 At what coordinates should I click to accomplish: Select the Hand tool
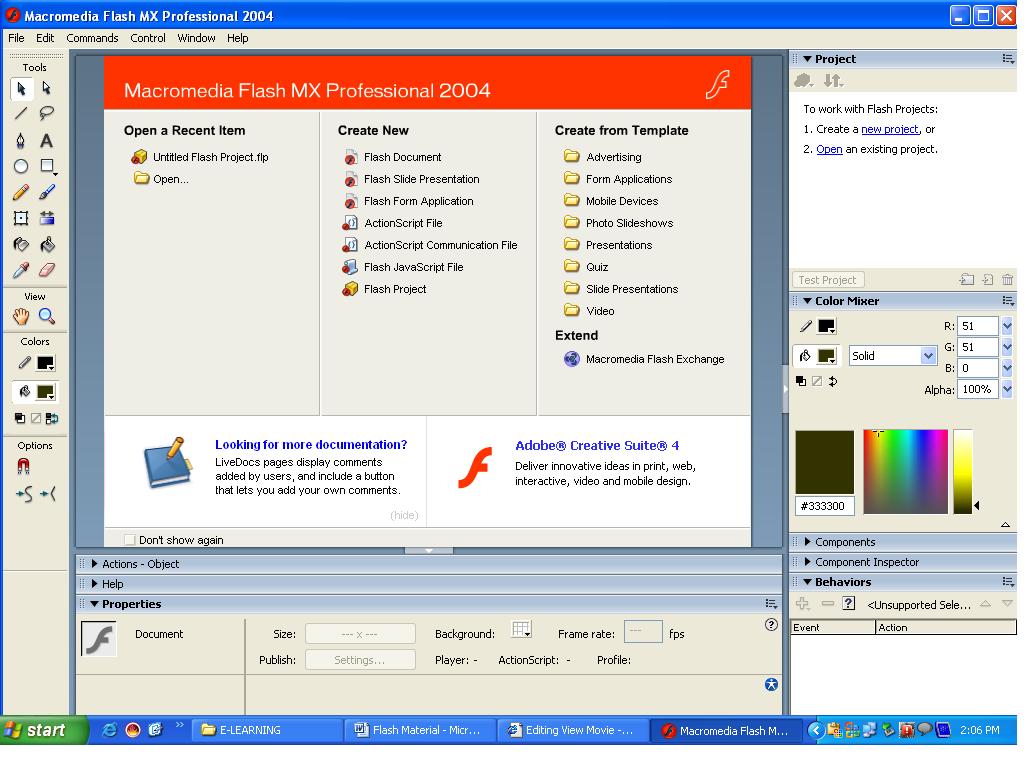(22, 317)
